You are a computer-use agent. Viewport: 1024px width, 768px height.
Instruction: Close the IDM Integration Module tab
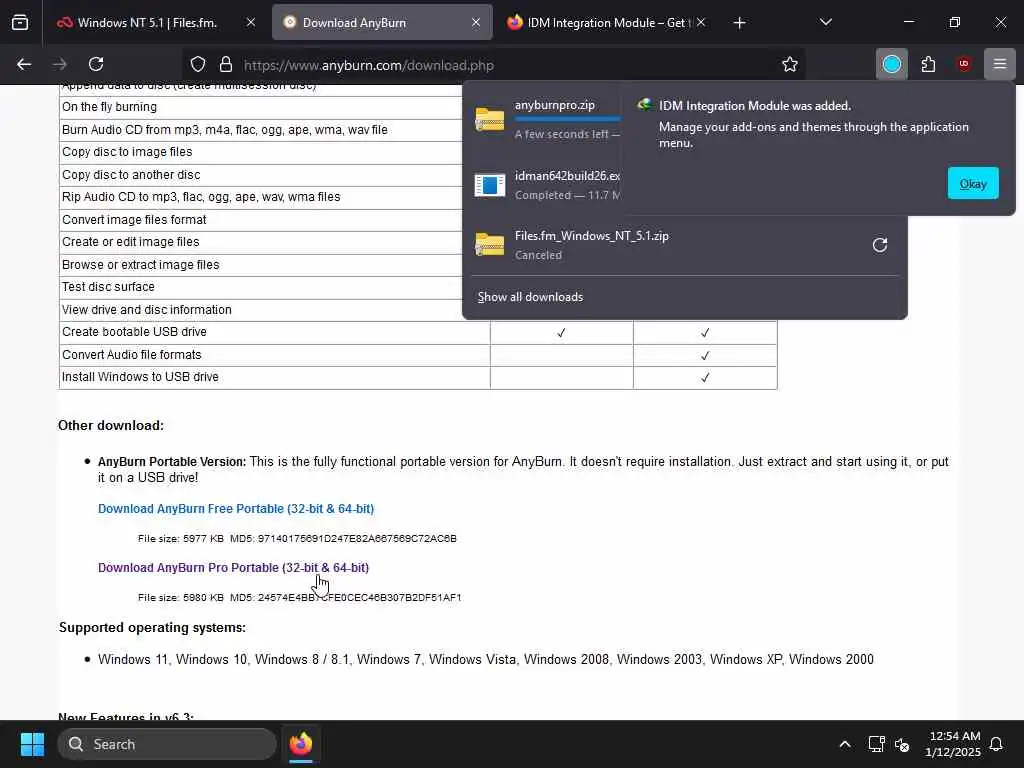coord(701,22)
